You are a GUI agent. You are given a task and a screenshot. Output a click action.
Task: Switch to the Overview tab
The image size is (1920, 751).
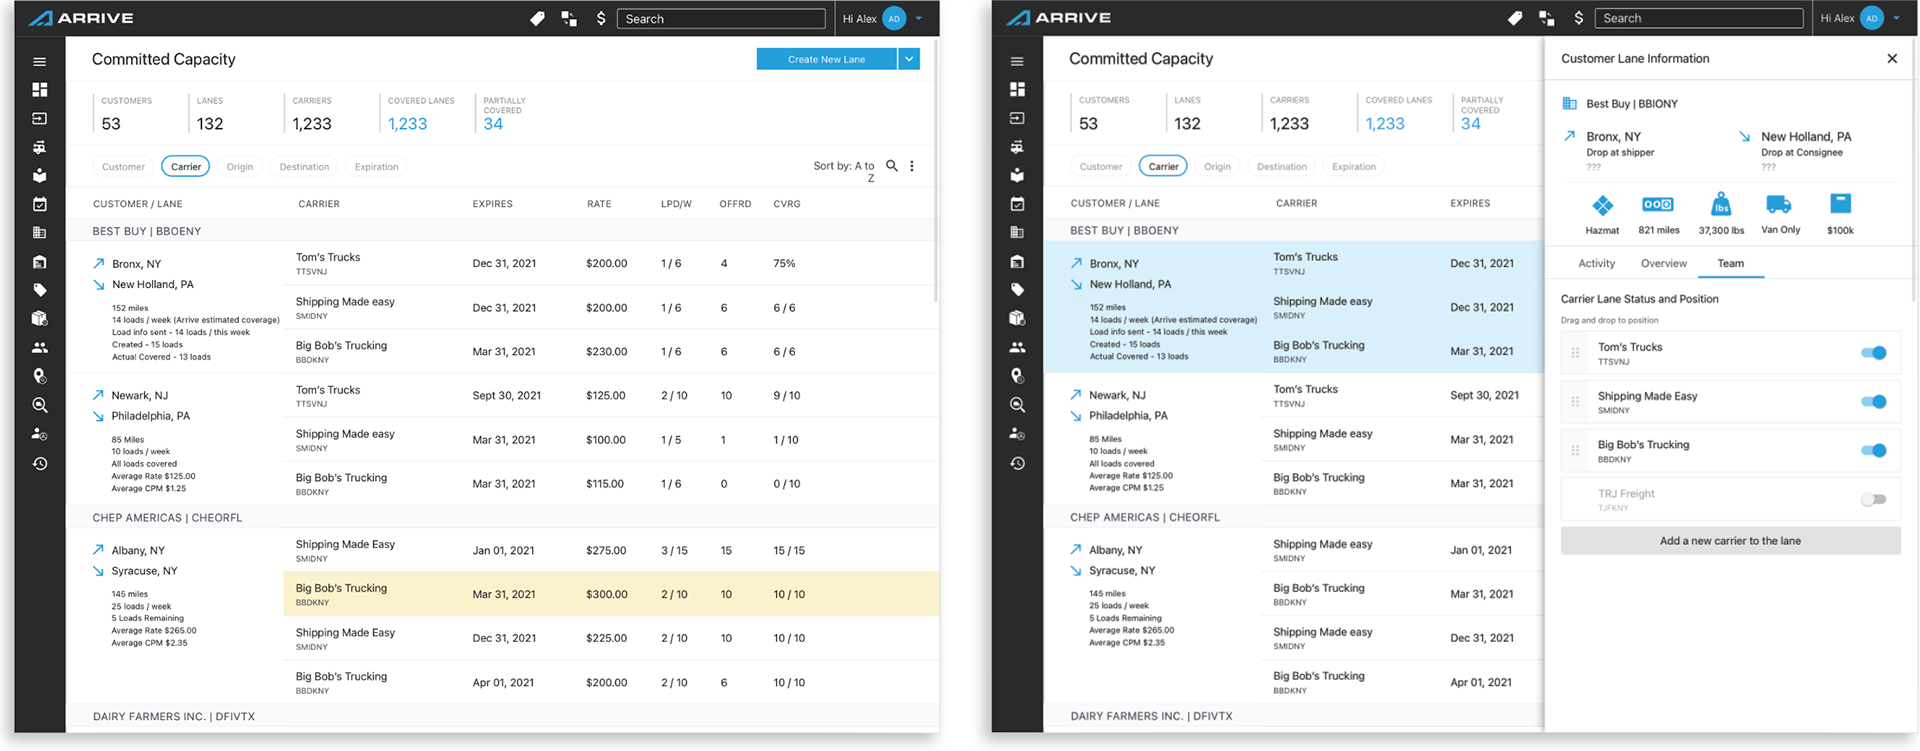1663,263
